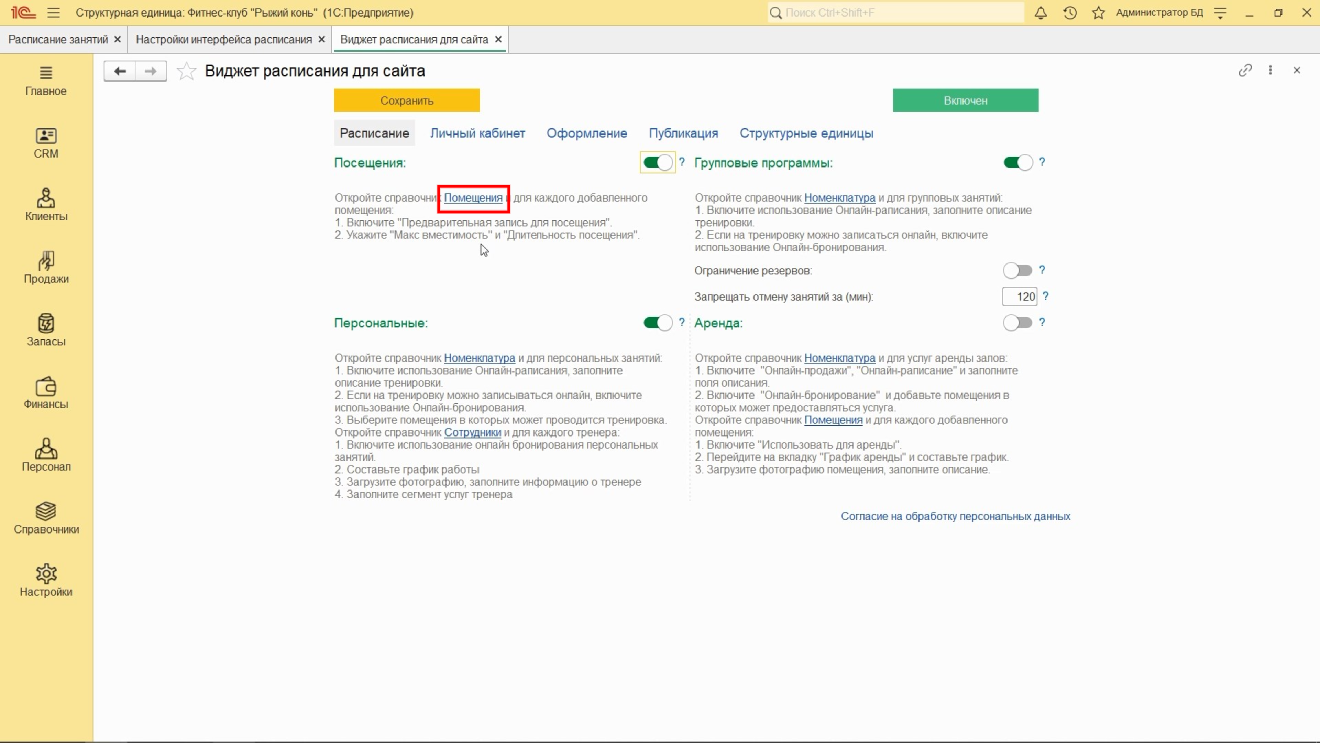Open service settings menu next to username
The width and height of the screenshot is (1320, 743).
click(x=1220, y=13)
